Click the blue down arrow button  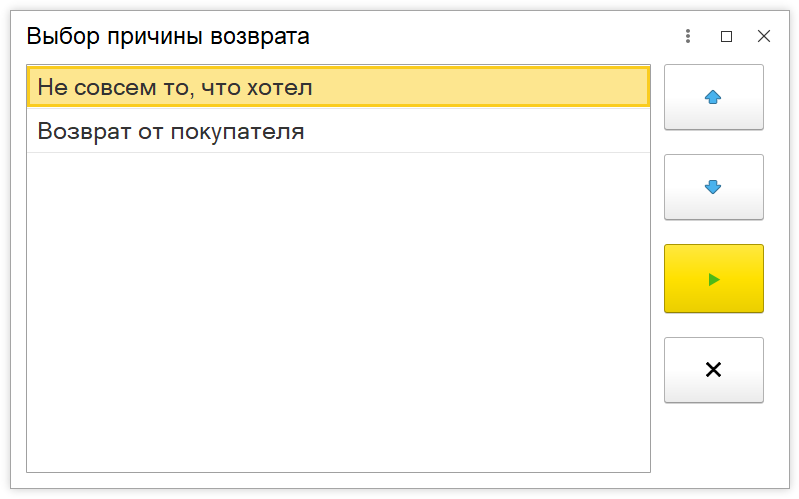[713, 187]
